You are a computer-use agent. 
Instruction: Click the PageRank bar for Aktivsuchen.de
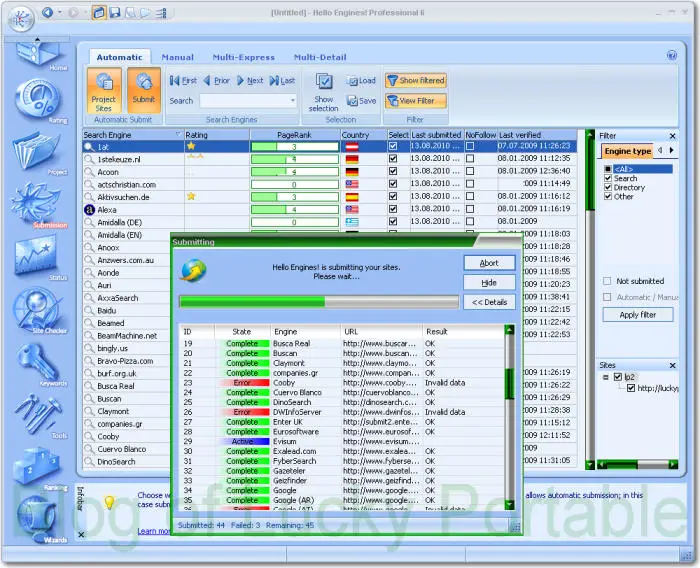(x=295, y=196)
